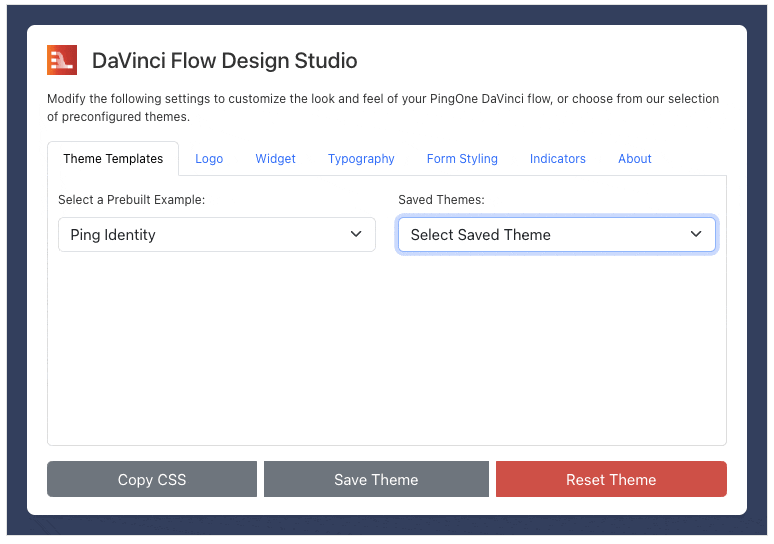
Task: Click the red Reset Theme button
Action: [x=611, y=479]
